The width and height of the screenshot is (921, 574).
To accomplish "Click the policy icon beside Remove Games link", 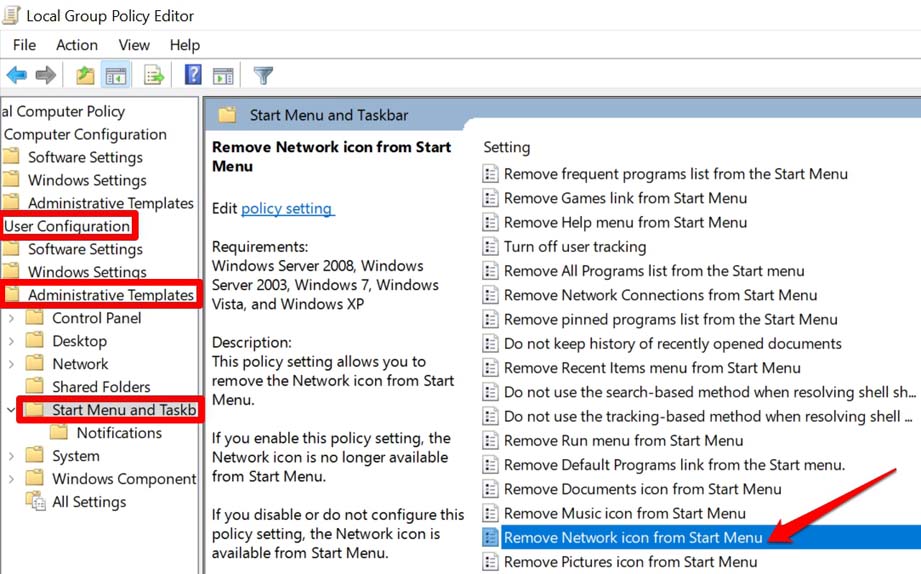I will coord(490,198).
